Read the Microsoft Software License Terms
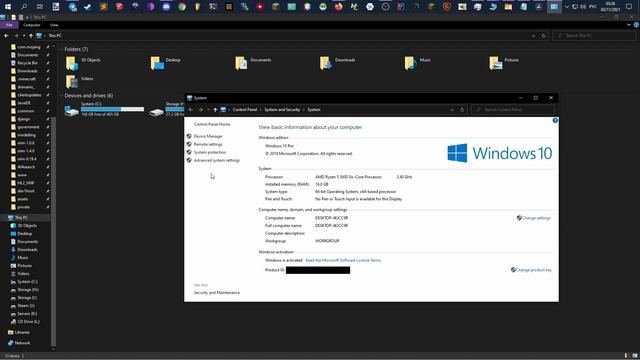 (343, 260)
